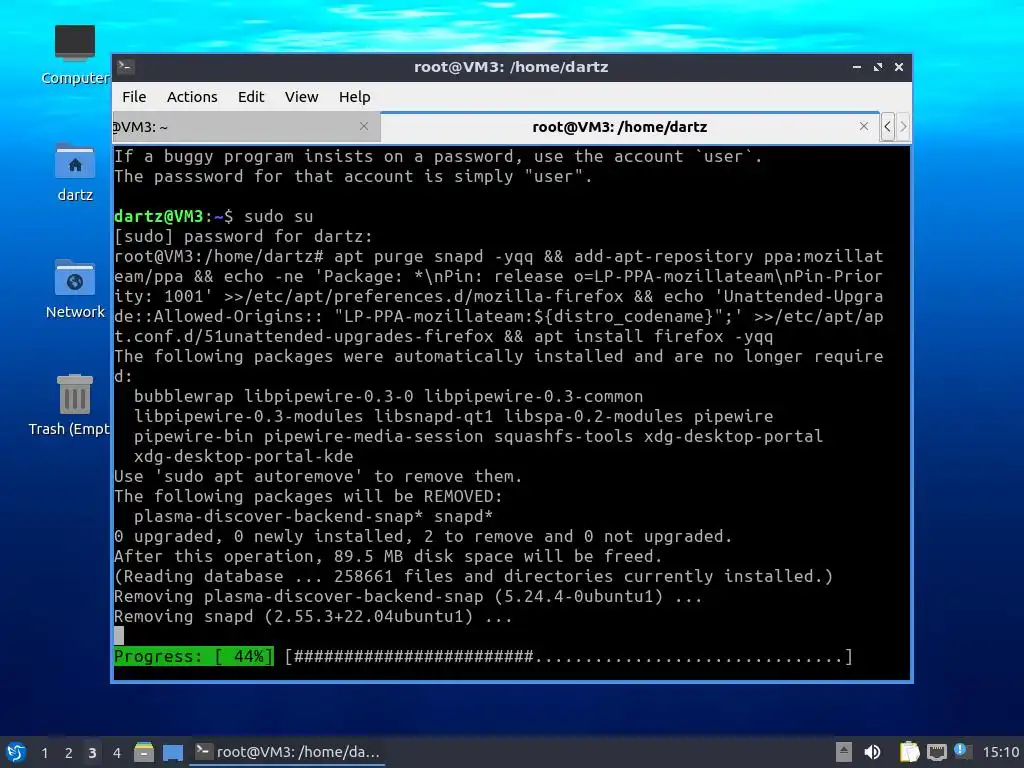The width and height of the screenshot is (1024, 768).
Task: Open the Help menu
Action: (355, 97)
